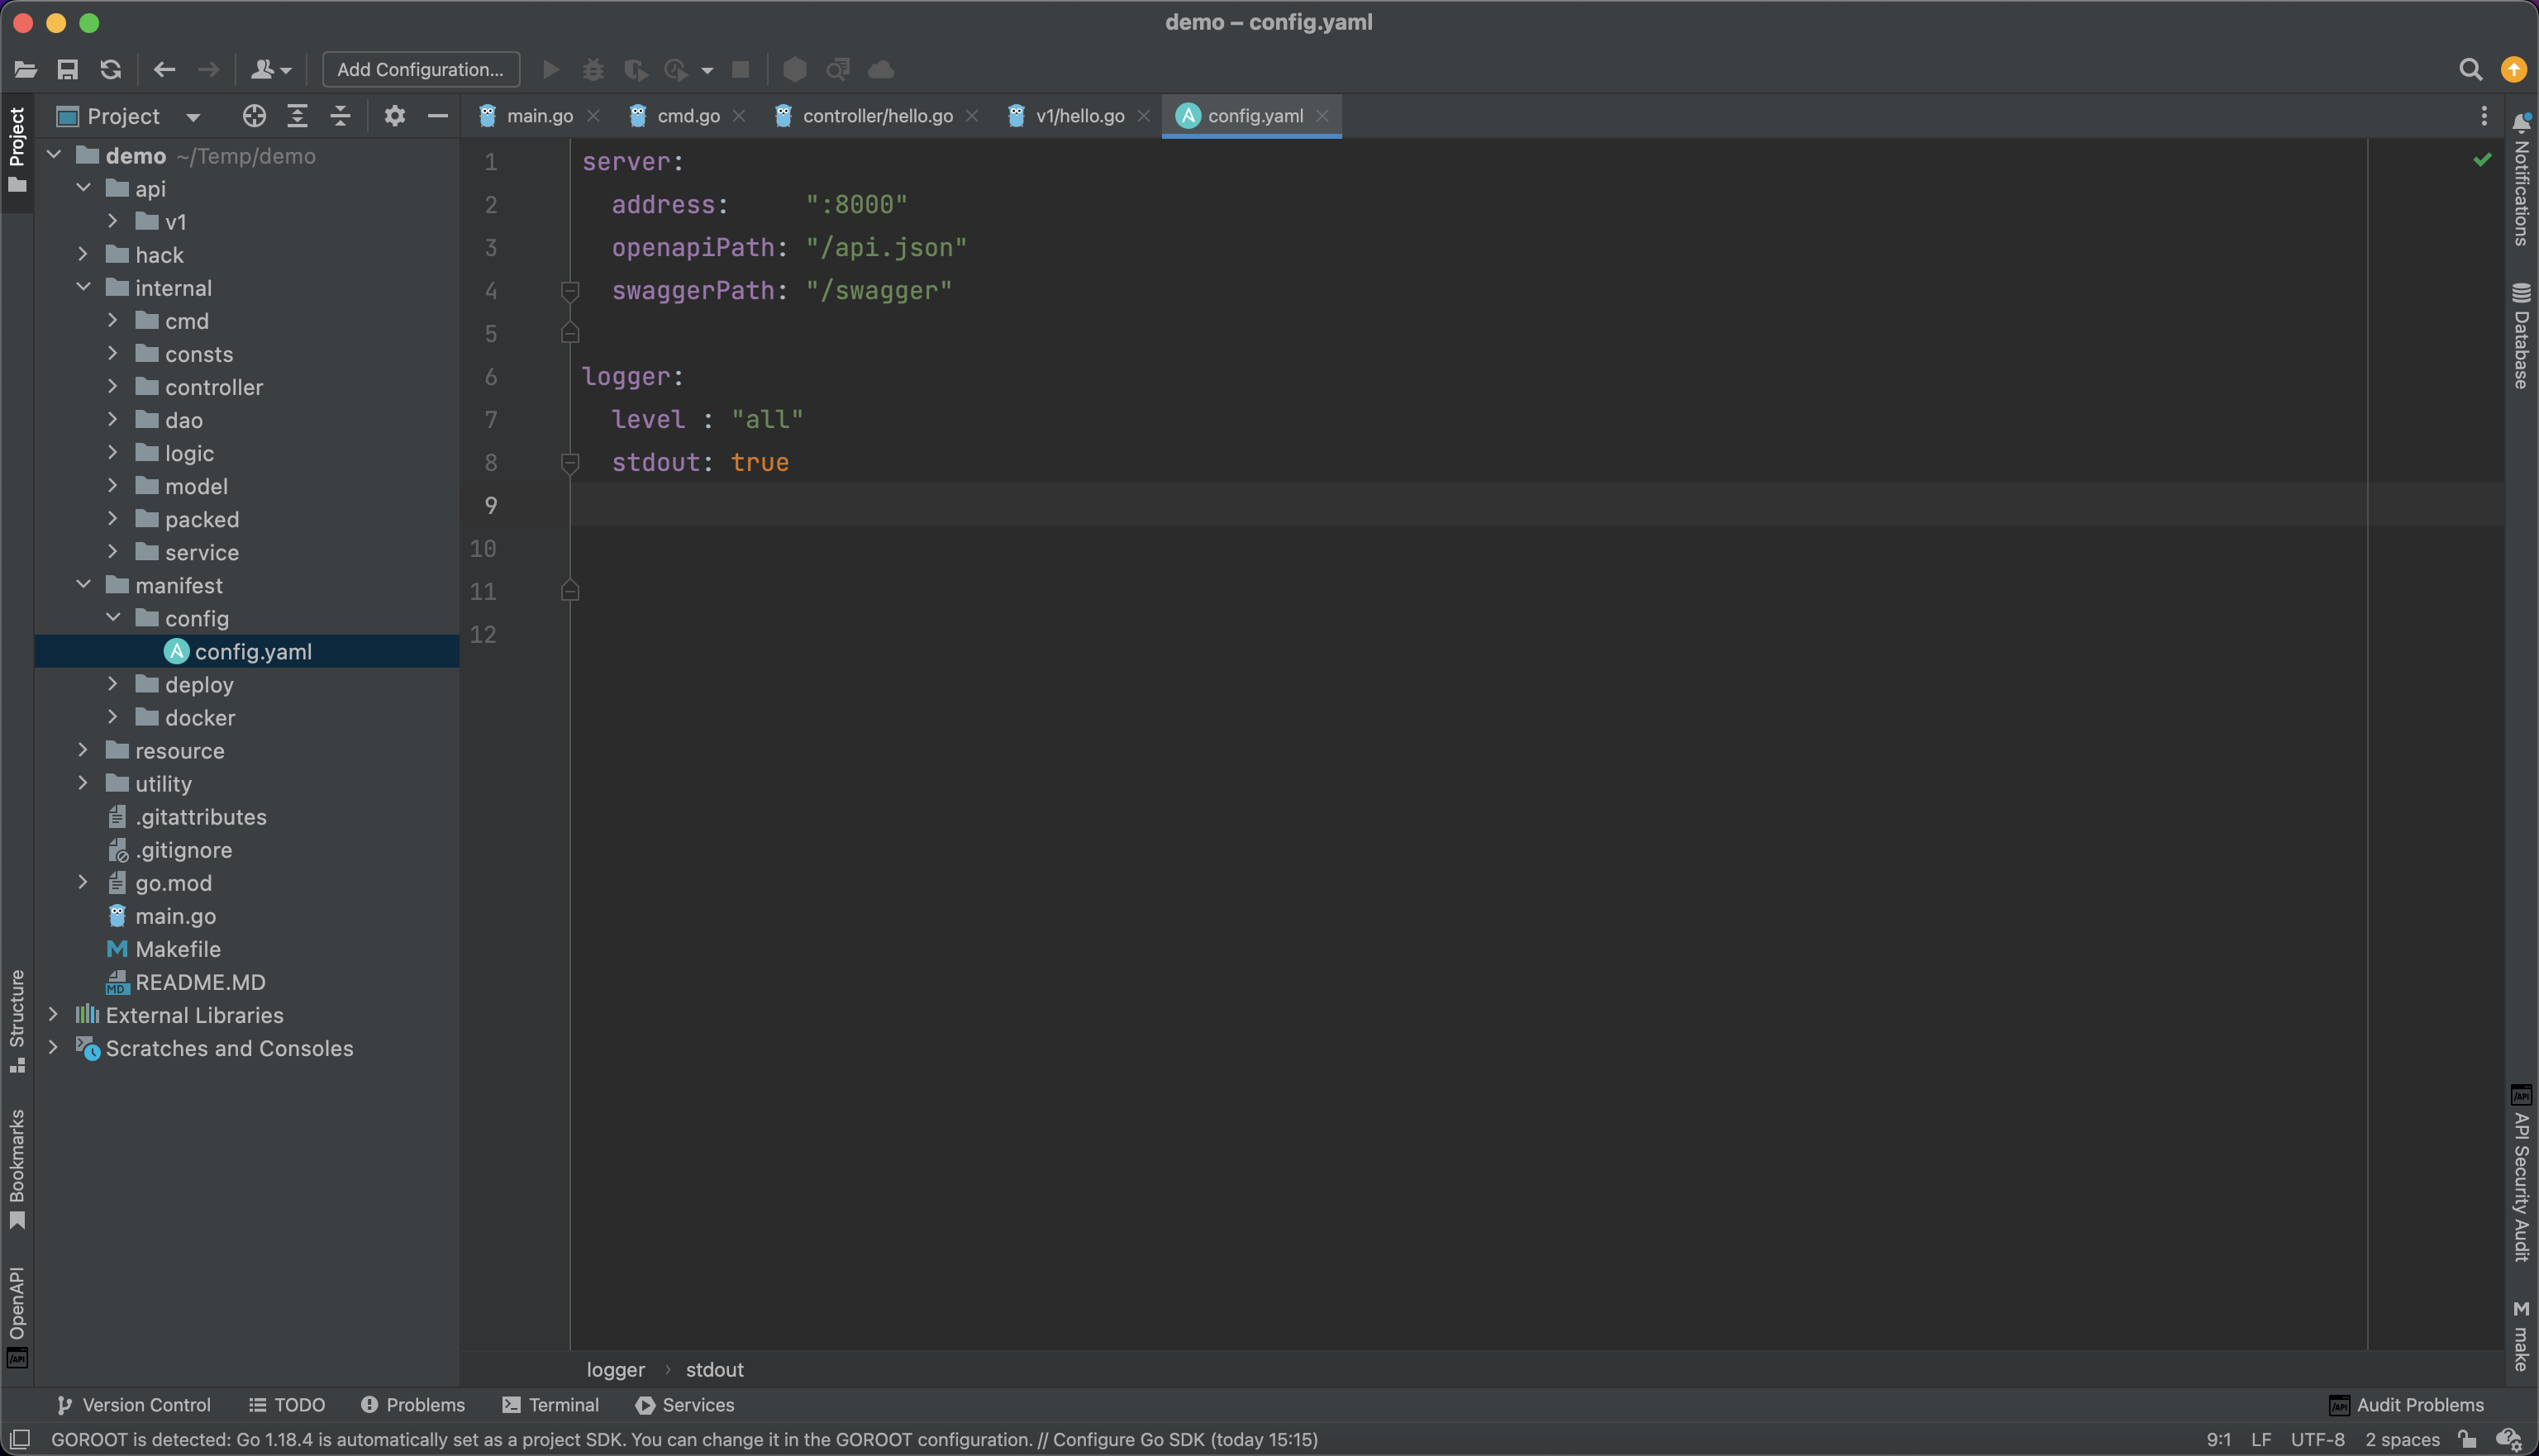2539x1456 pixels.
Task: Click Expand All icon in Project panel
Action: click(x=297, y=116)
